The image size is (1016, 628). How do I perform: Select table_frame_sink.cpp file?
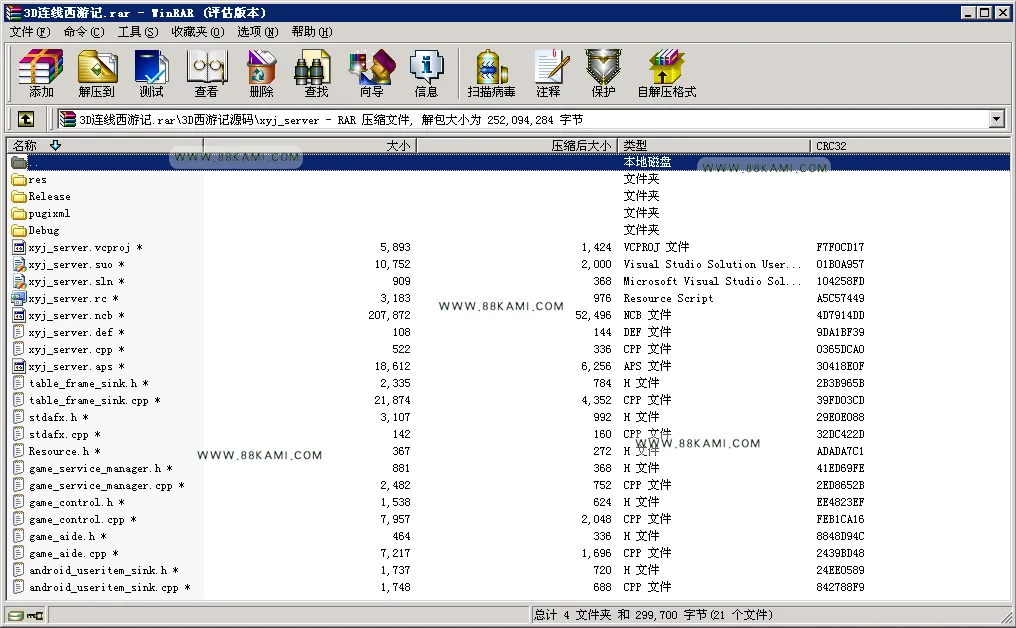click(89, 401)
